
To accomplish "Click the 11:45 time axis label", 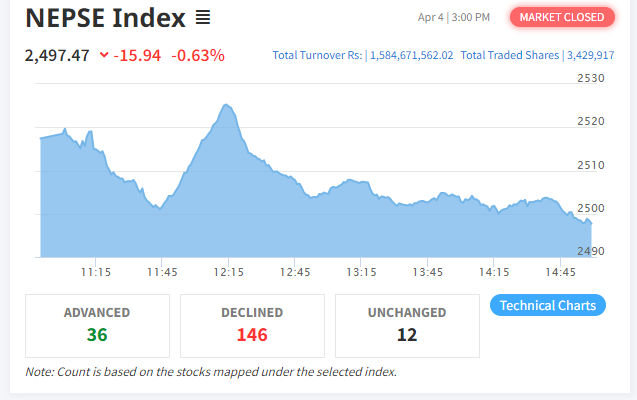I will [x=162, y=272].
